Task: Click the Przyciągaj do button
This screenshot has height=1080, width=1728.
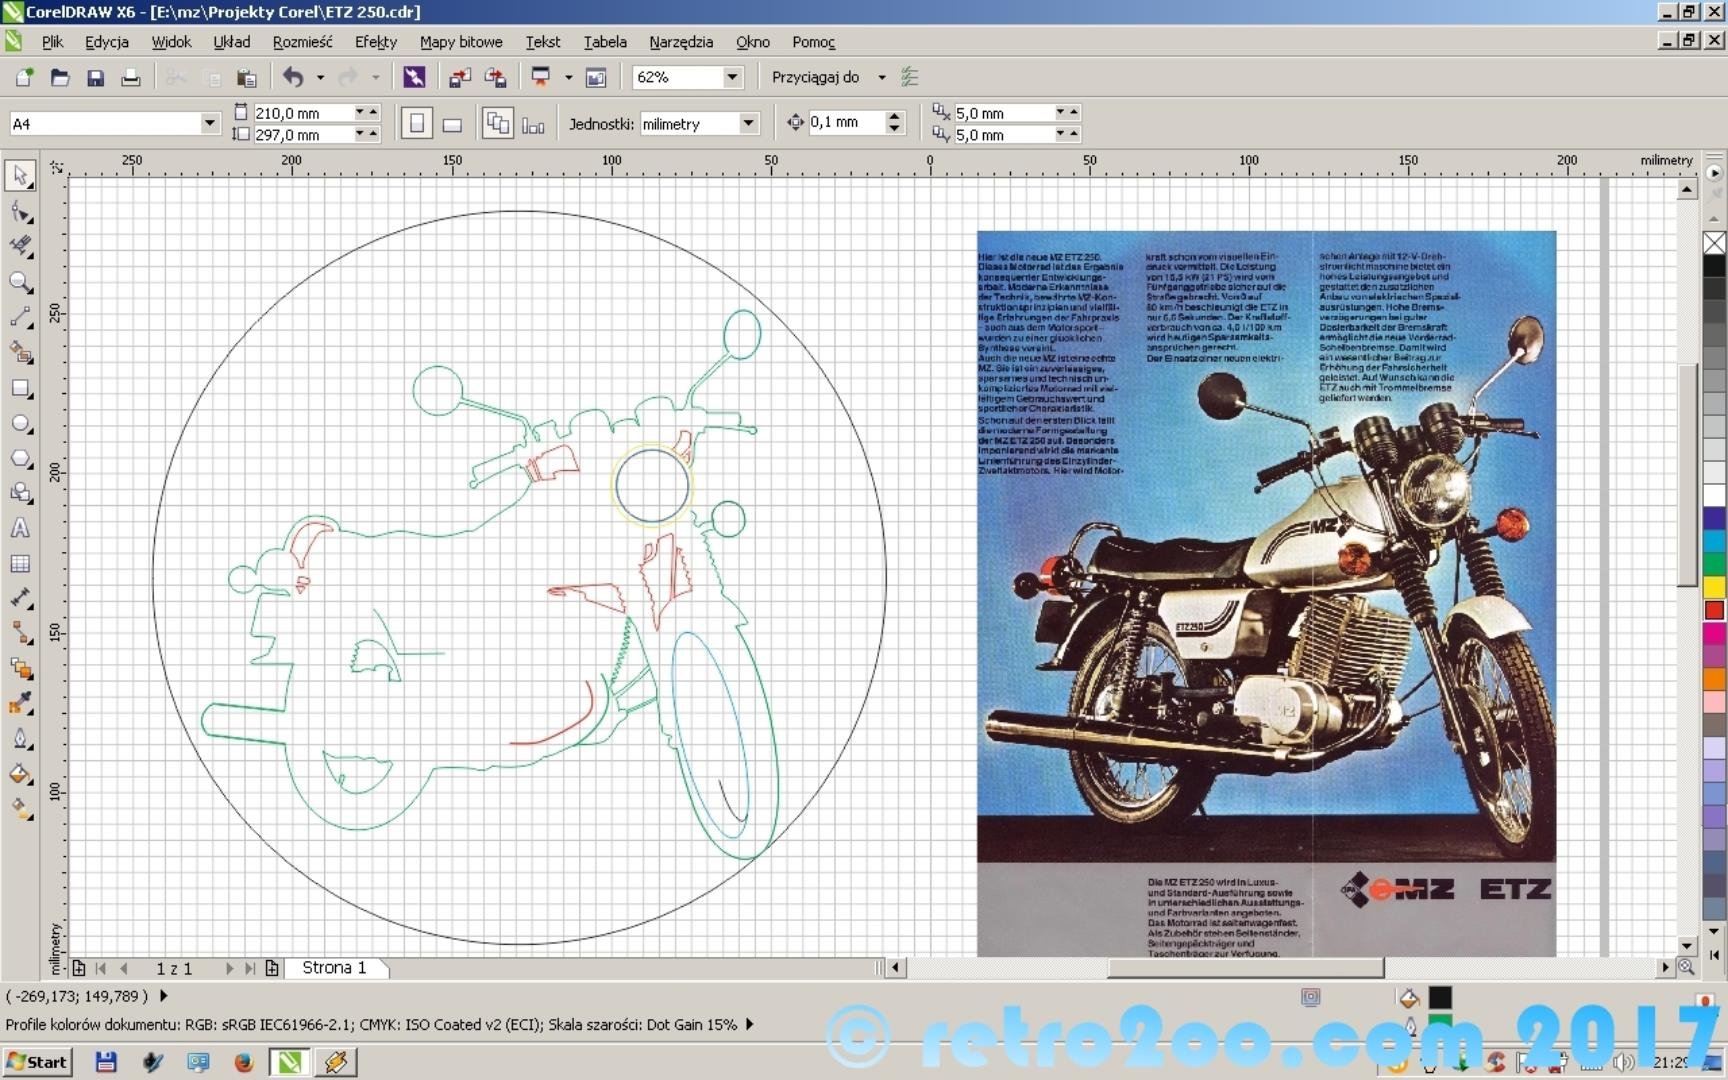Action: pyautogui.click(x=815, y=77)
